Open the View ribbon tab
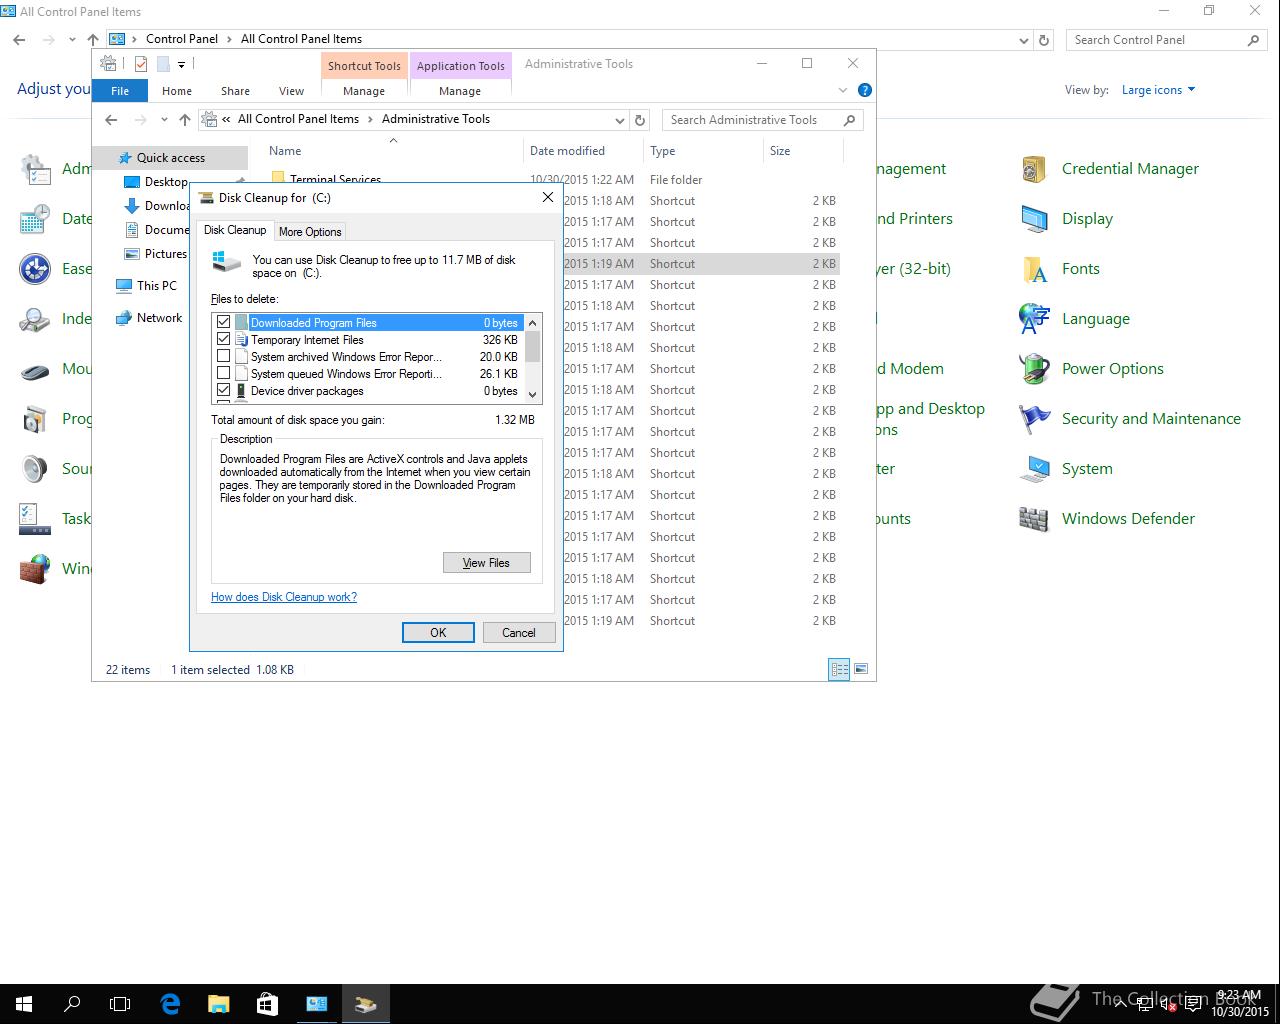Screen dimensions: 1280x1024 coord(291,91)
